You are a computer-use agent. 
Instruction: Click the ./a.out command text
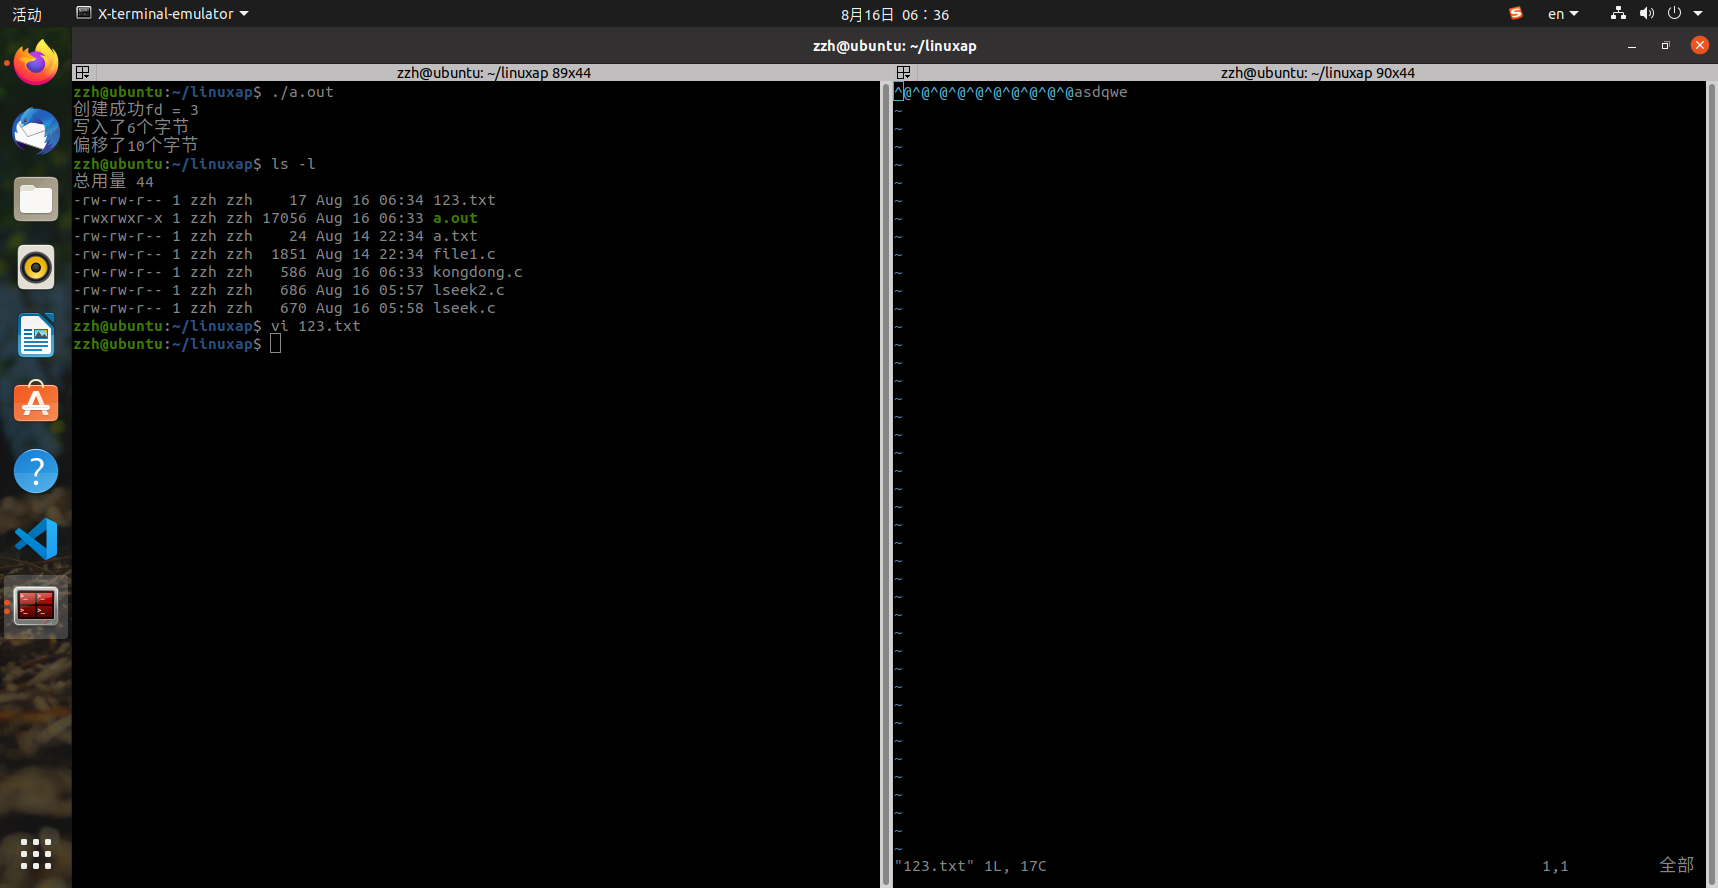(302, 92)
